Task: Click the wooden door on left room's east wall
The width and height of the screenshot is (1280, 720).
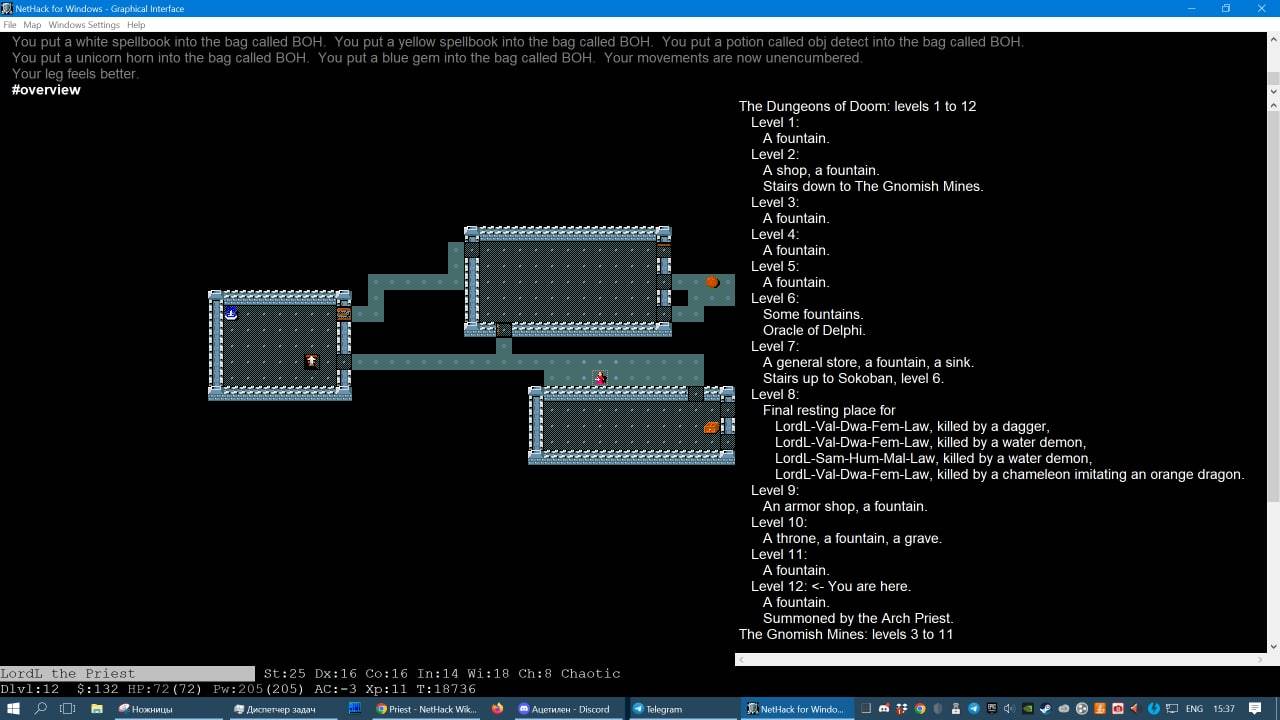Action: click(344, 313)
